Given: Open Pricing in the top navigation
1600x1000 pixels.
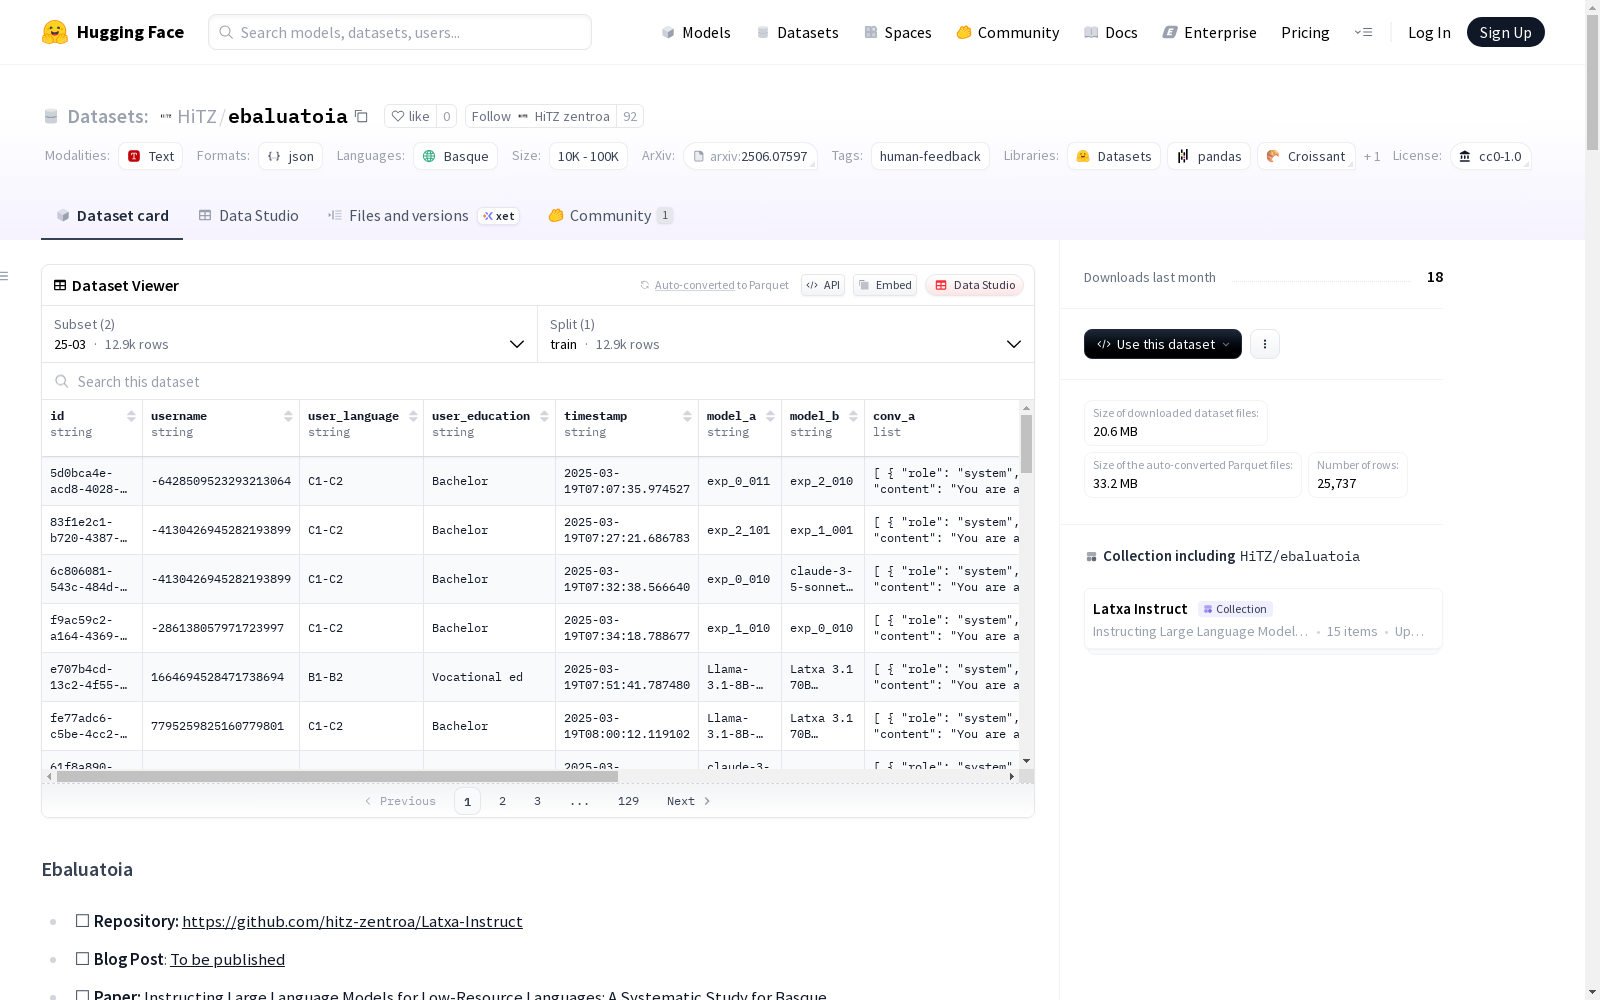Looking at the screenshot, I should tap(1305, 33).
